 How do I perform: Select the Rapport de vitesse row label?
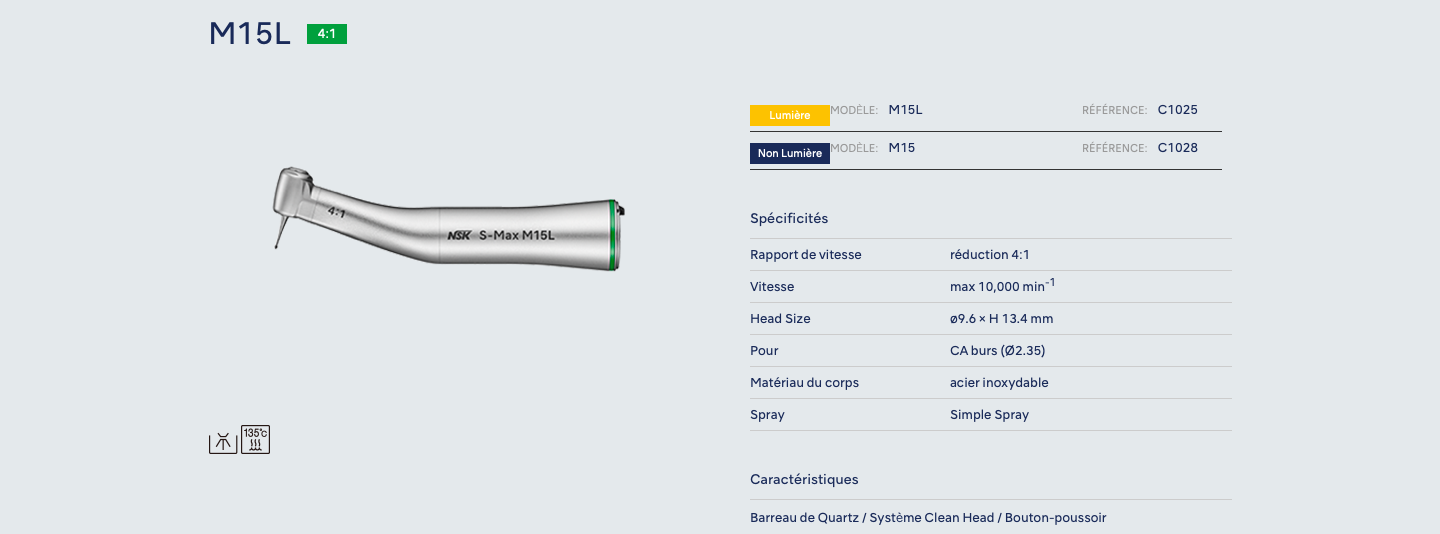pos(805,255)
